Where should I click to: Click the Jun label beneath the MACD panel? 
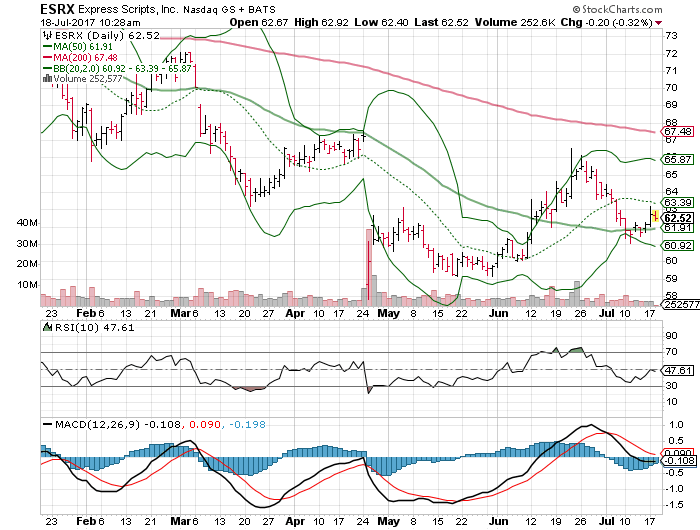(498, 521)
